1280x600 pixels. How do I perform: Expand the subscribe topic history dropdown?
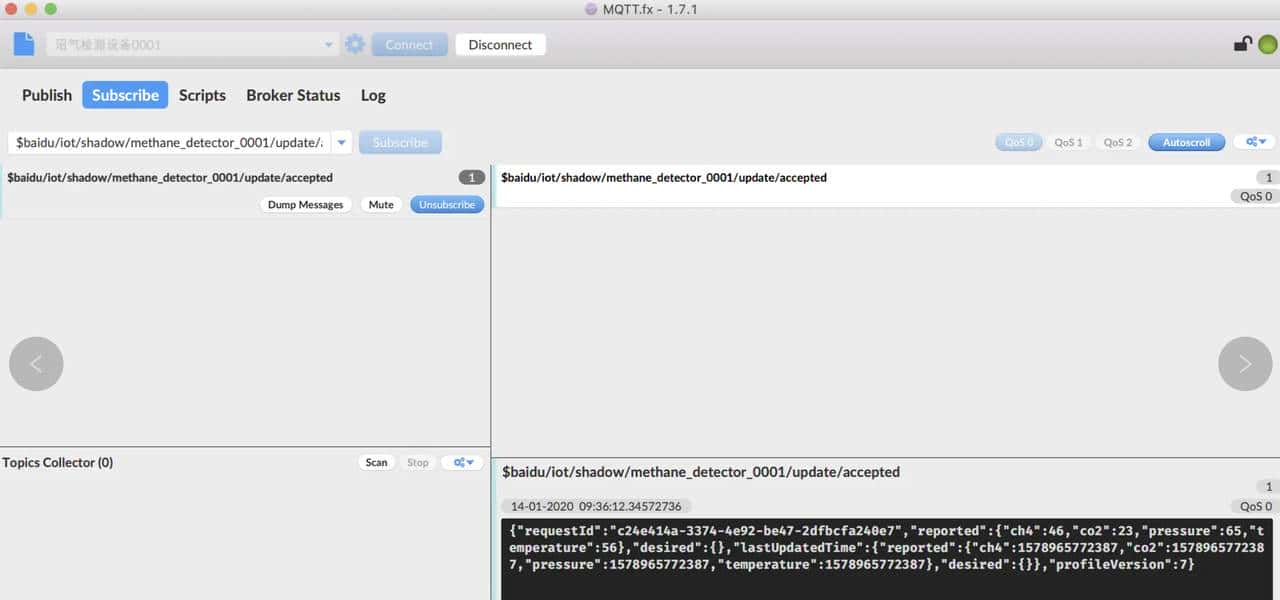point(342,143)
